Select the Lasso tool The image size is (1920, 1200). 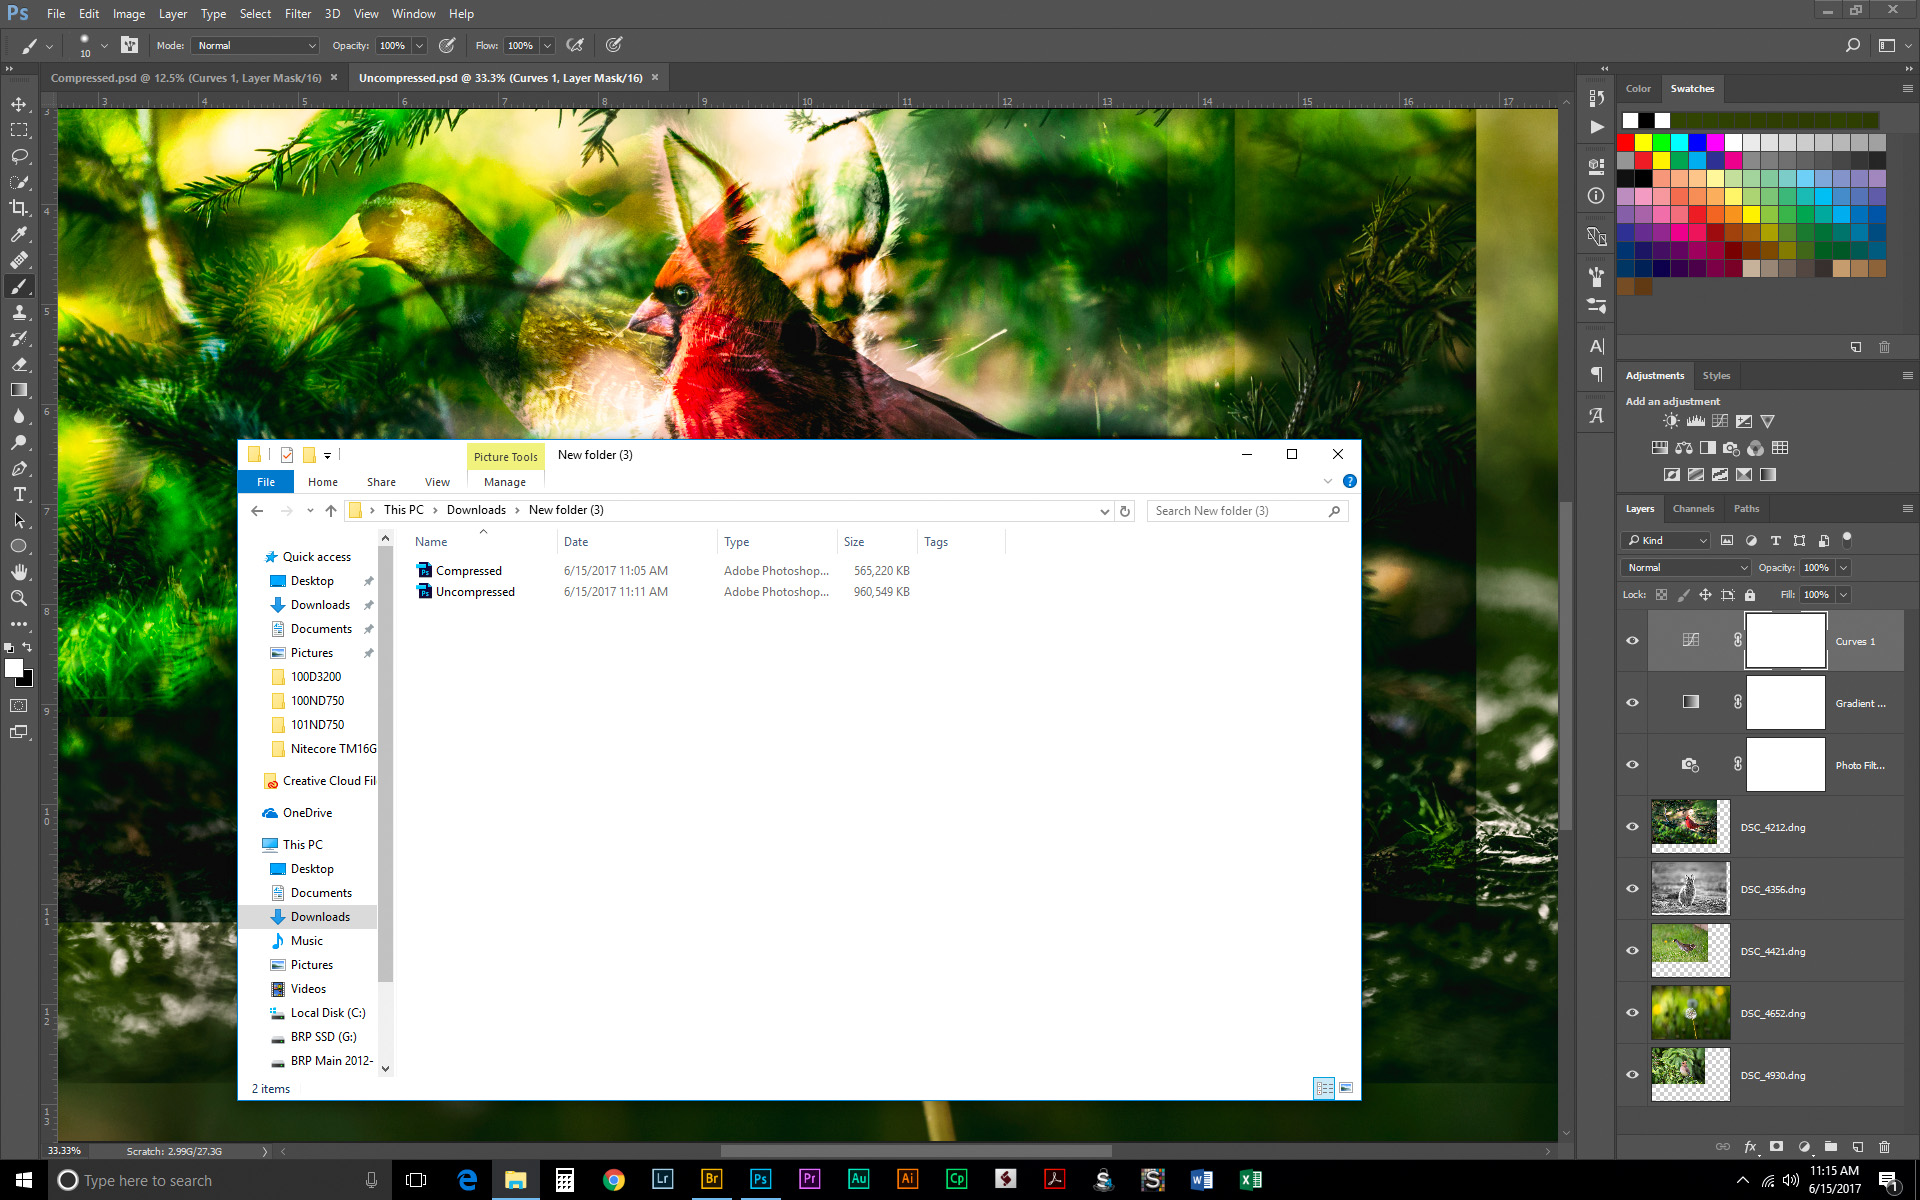[x=19, y=156]
